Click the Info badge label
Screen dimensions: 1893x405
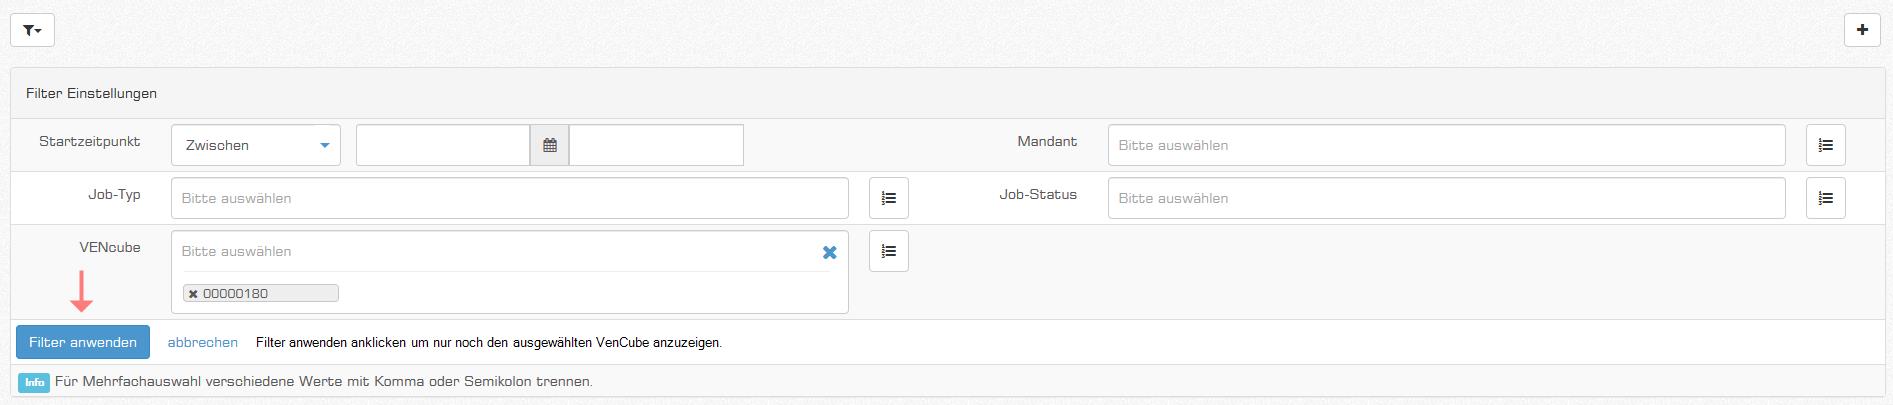[x=34, y=382]
